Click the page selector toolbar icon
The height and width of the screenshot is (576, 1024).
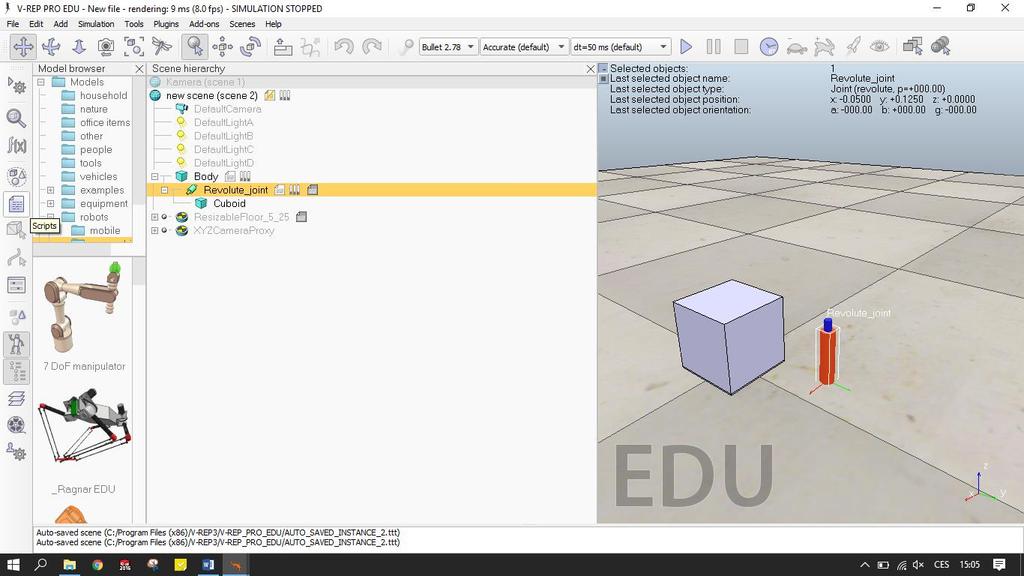coord(912,46)
